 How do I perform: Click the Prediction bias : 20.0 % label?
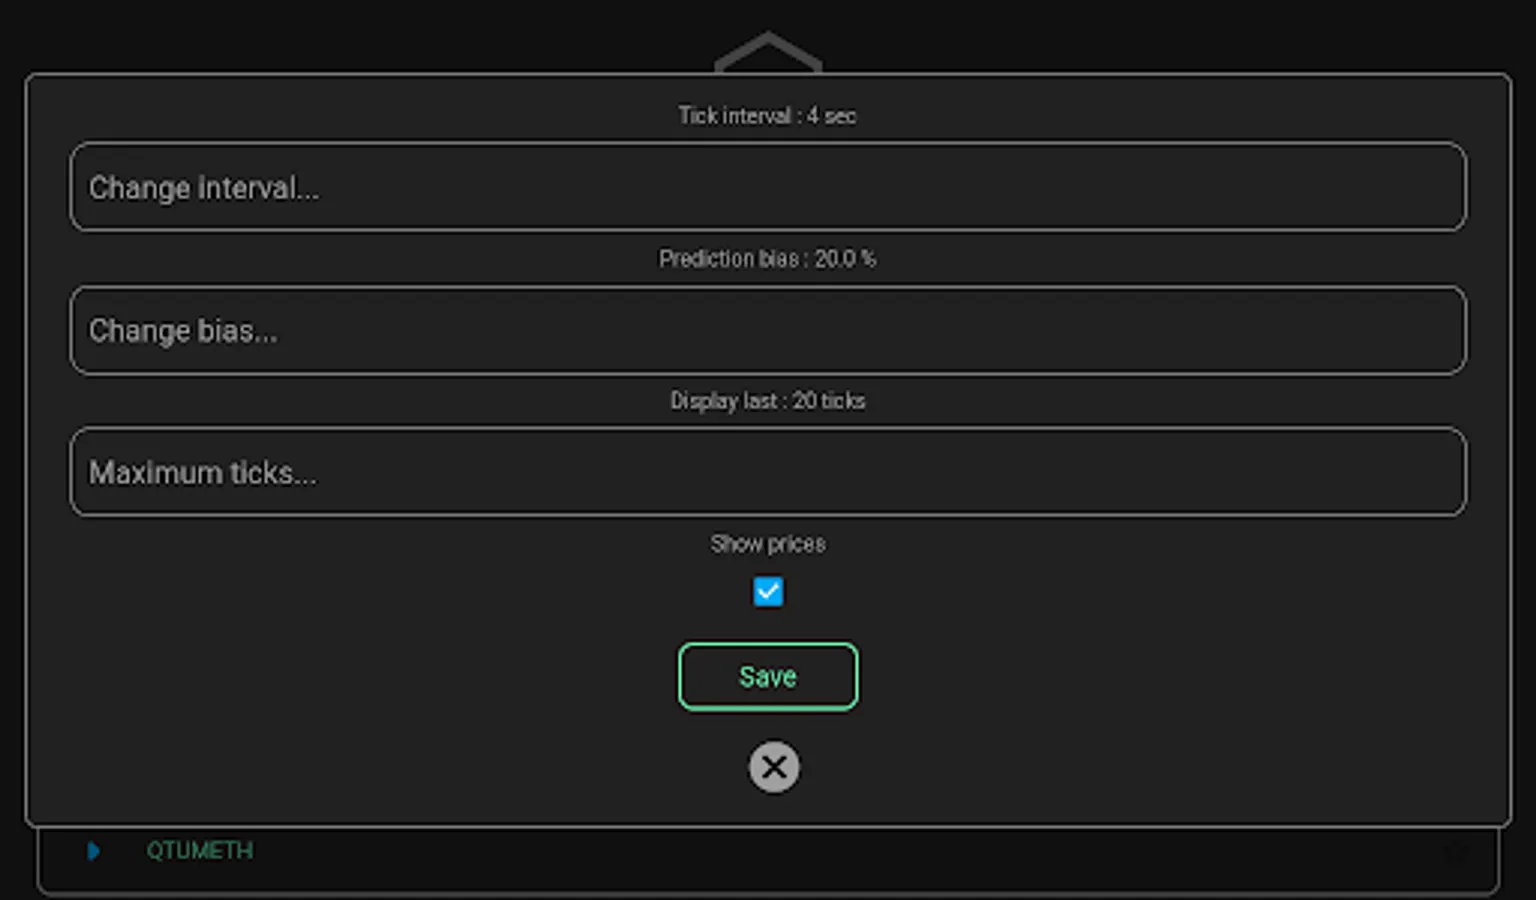pos(768,259)
